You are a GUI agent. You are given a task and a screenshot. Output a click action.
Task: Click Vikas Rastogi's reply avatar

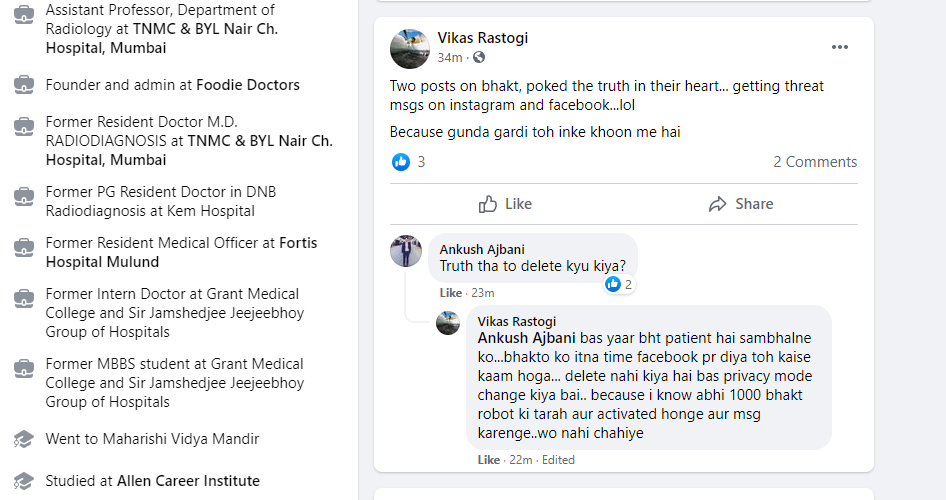pos(448,323)
